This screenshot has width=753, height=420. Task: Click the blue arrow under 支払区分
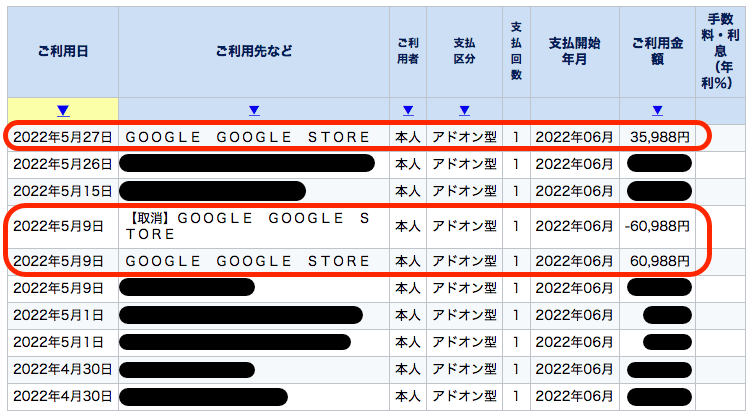tap(464, 110)
